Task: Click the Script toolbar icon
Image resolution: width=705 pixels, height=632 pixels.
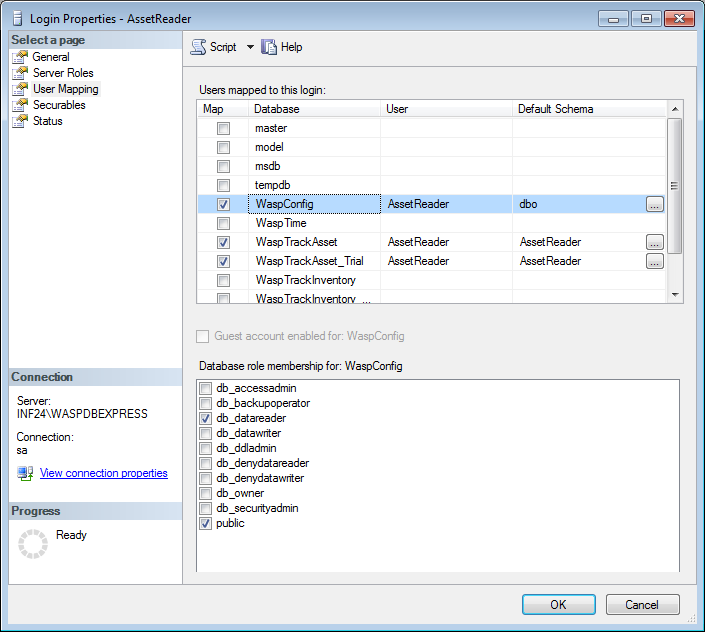Action: pos(198,47)
